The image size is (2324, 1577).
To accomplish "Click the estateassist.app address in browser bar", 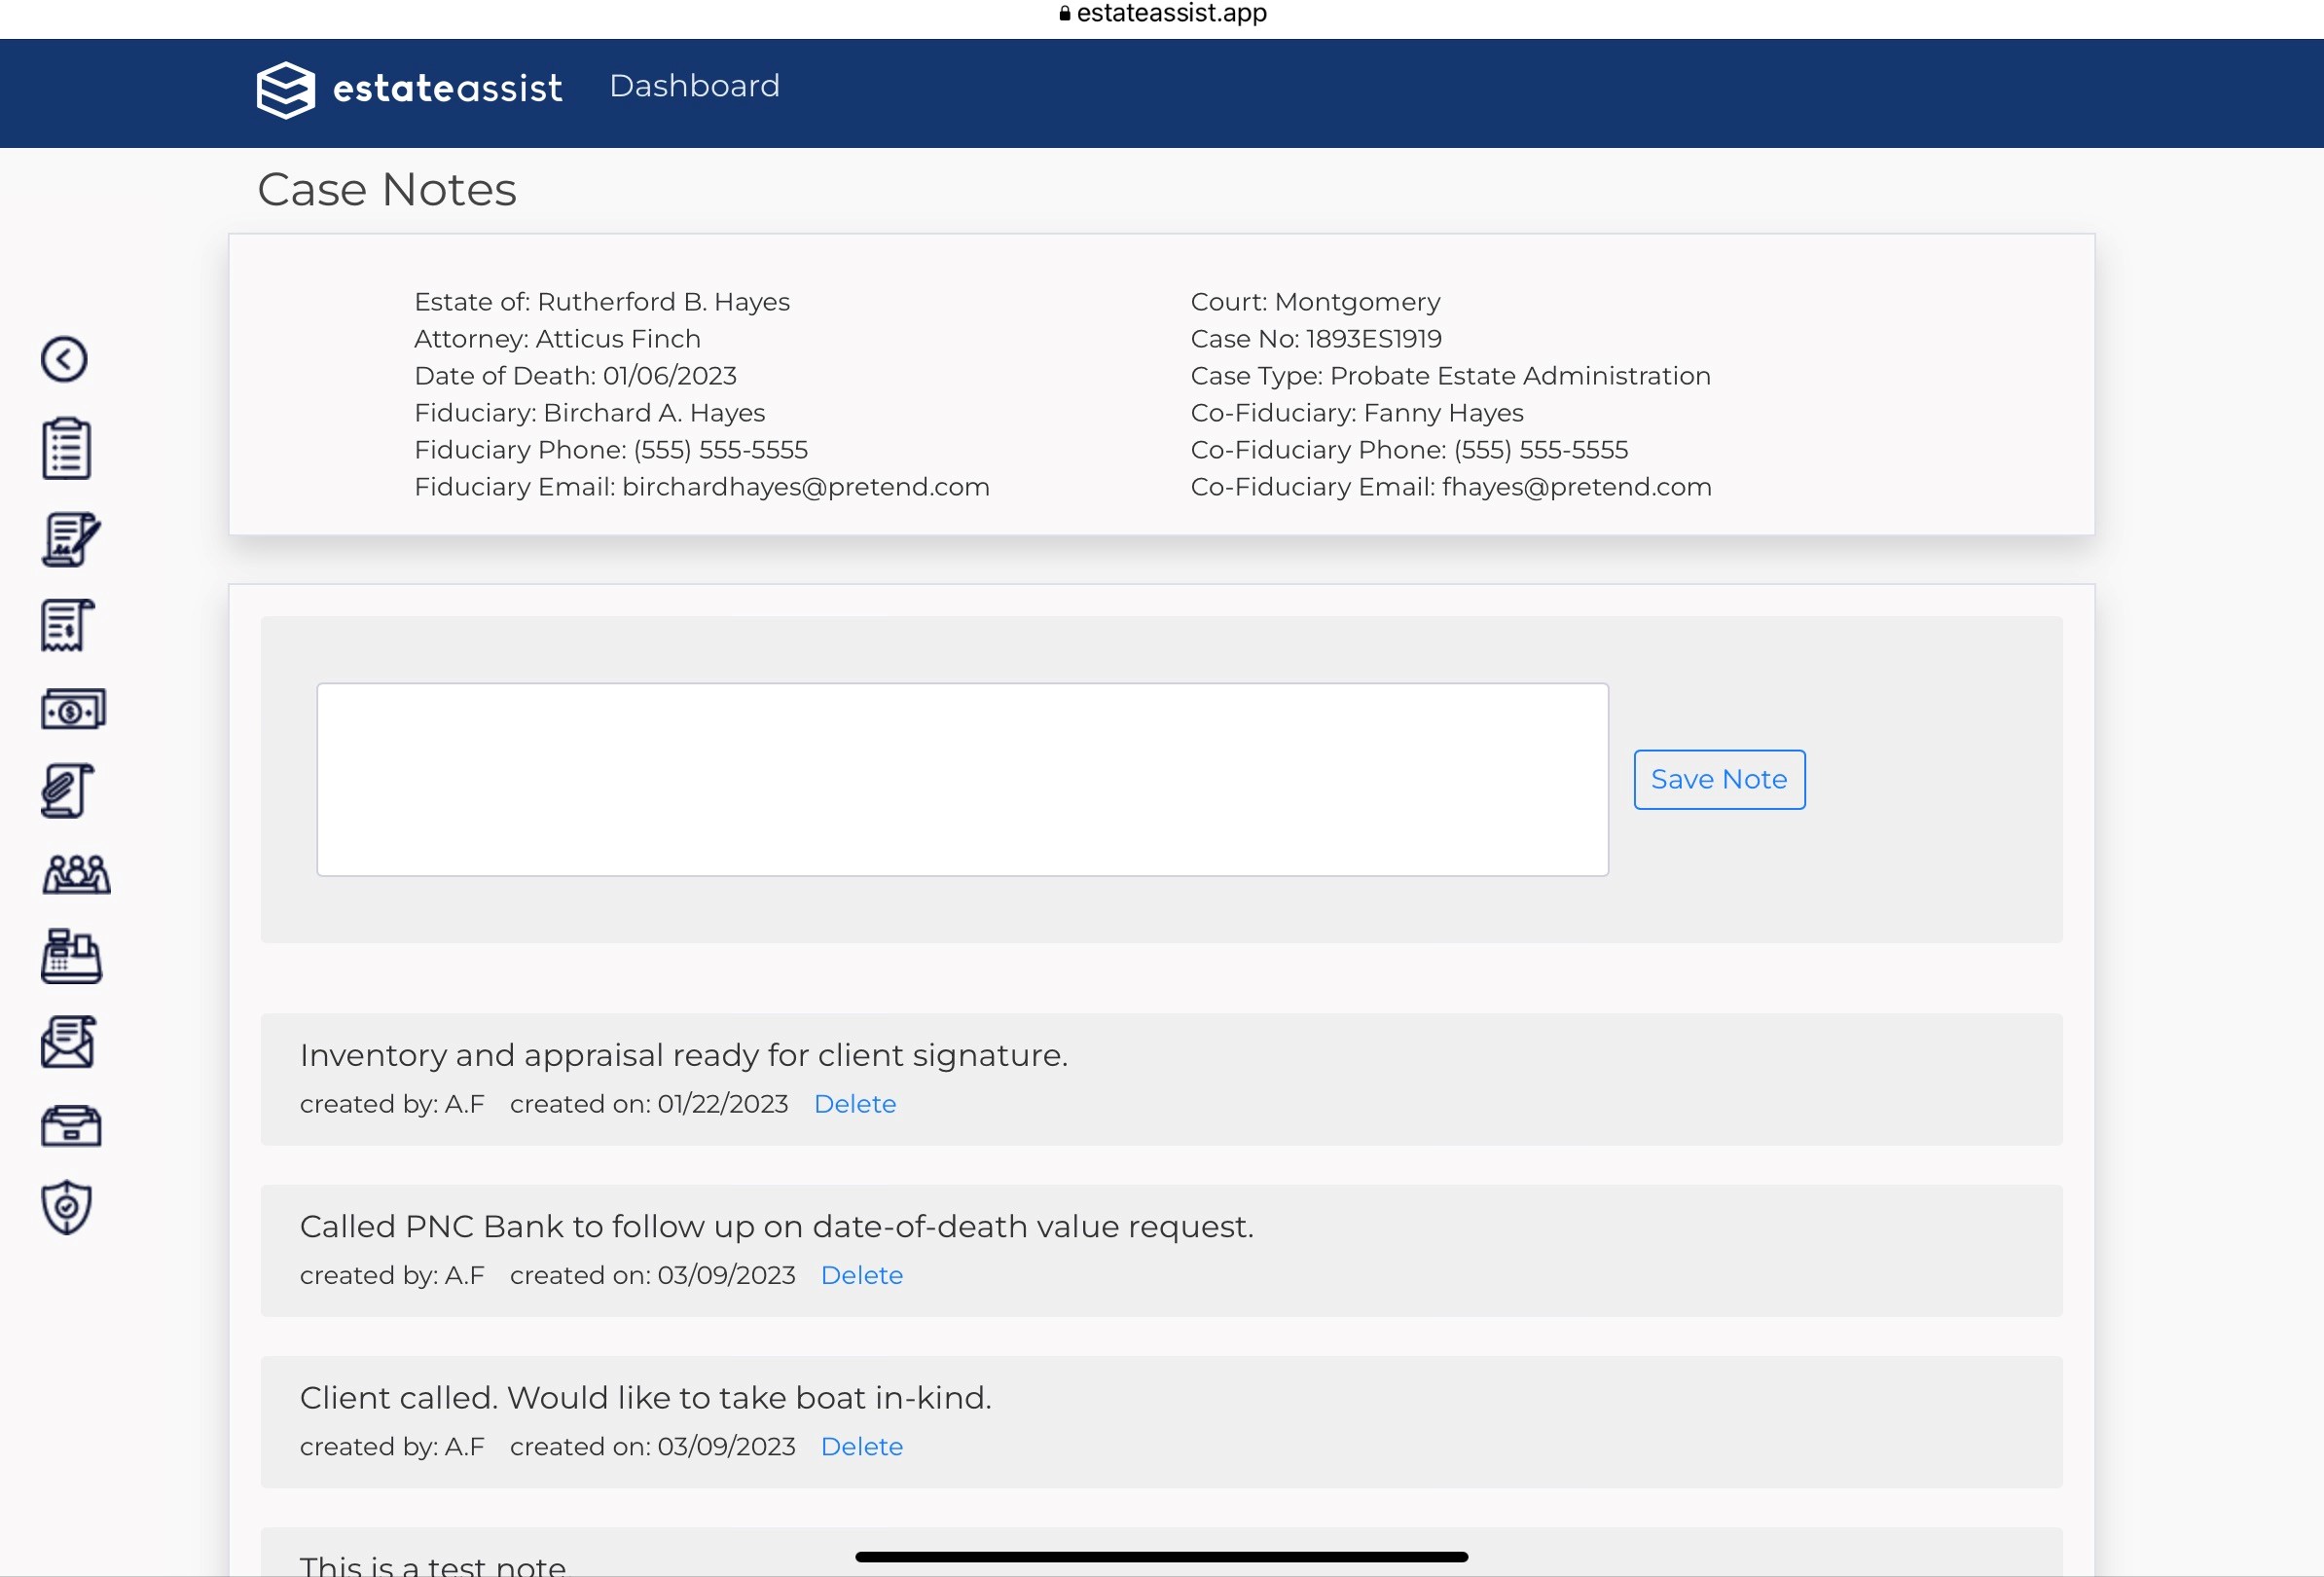I will (x=1163, y=13).
